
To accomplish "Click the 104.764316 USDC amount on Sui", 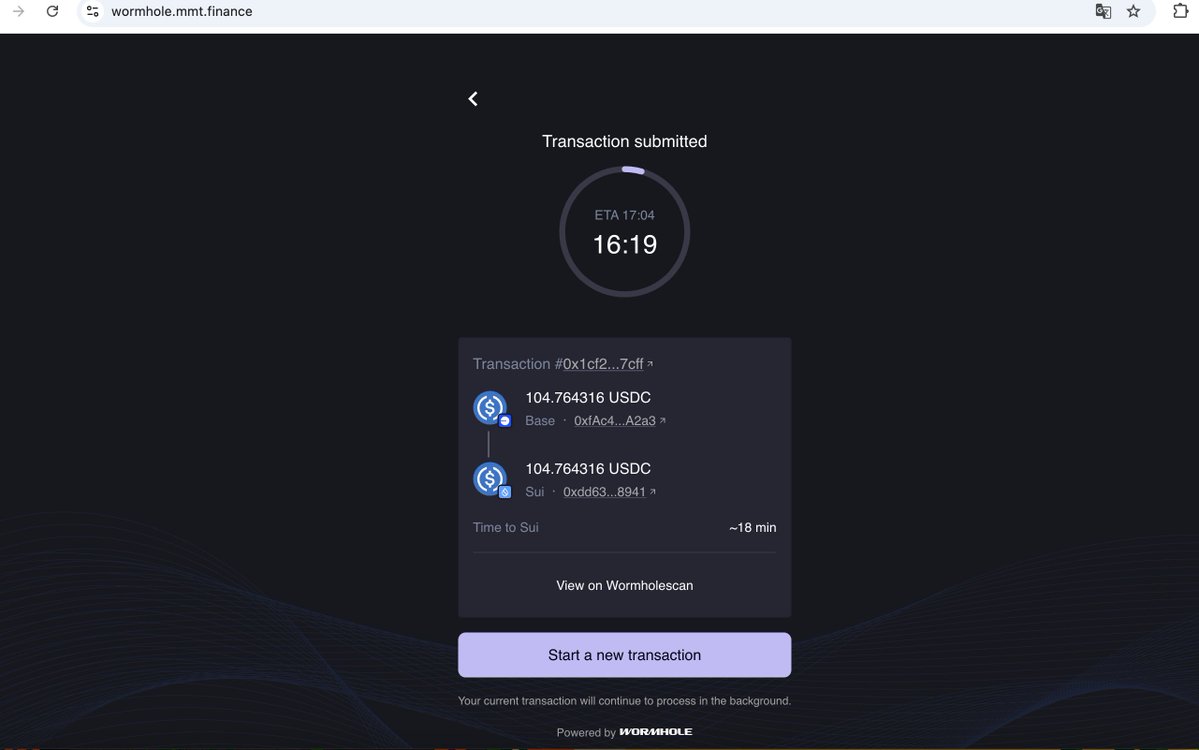I will coord(588,469).
